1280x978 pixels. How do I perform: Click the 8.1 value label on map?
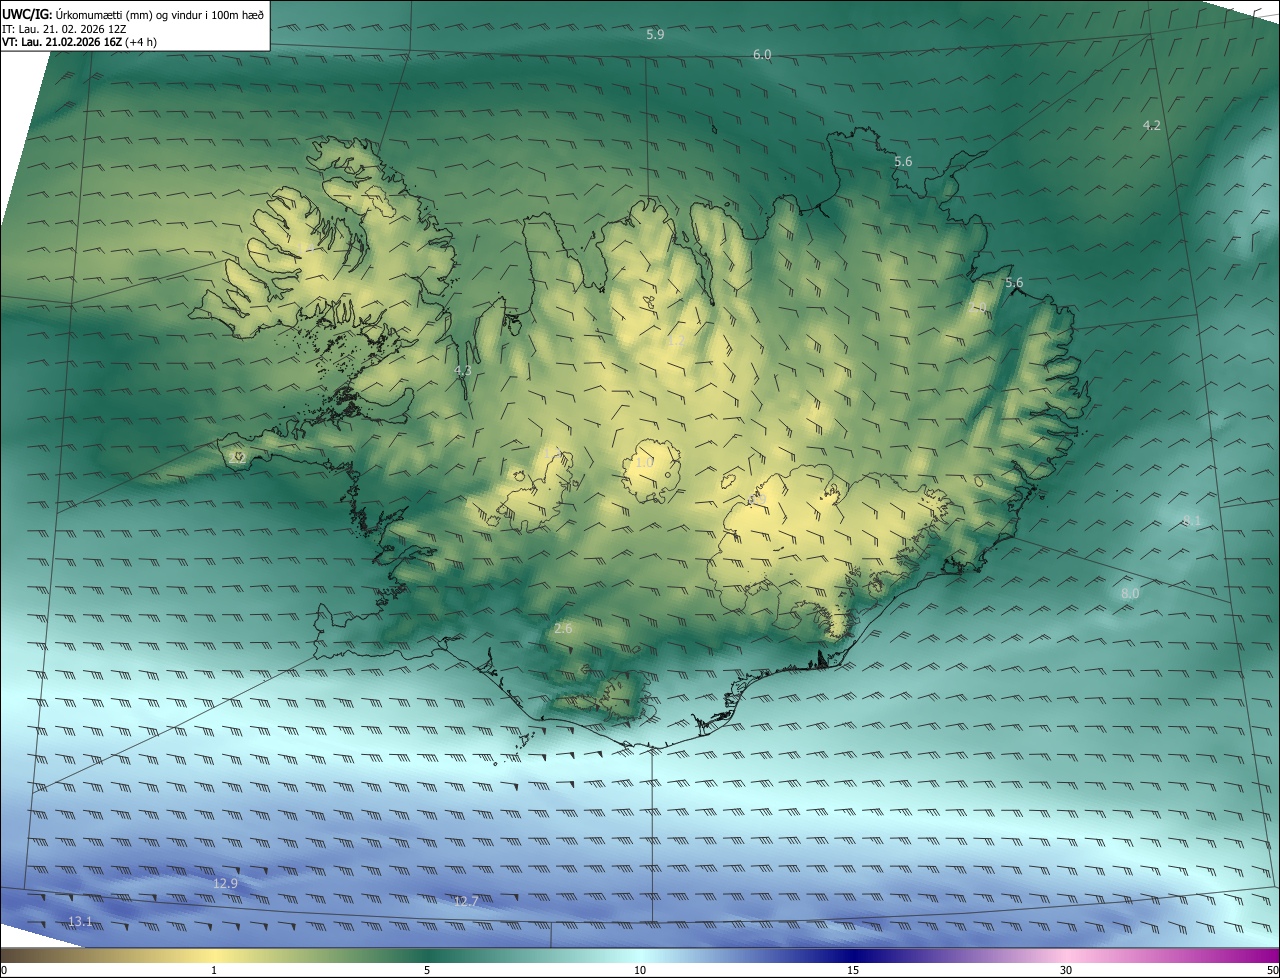pos(1192,521)
